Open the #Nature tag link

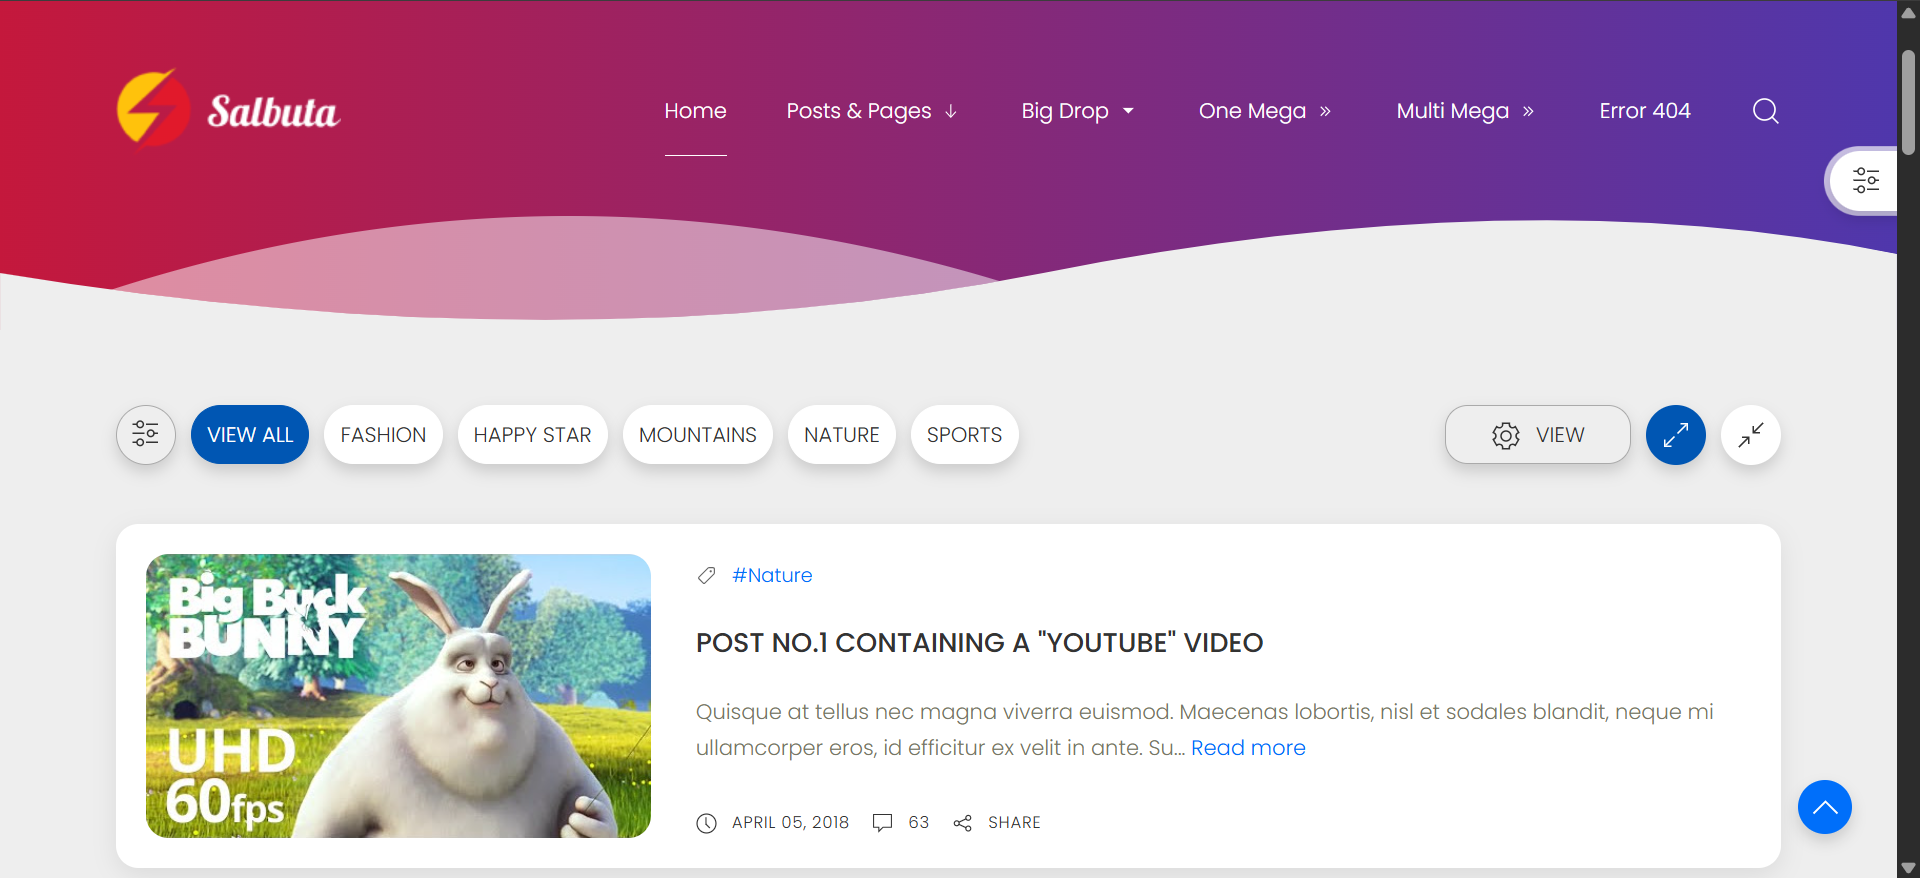pyautogui.click(x=772, y=575)
